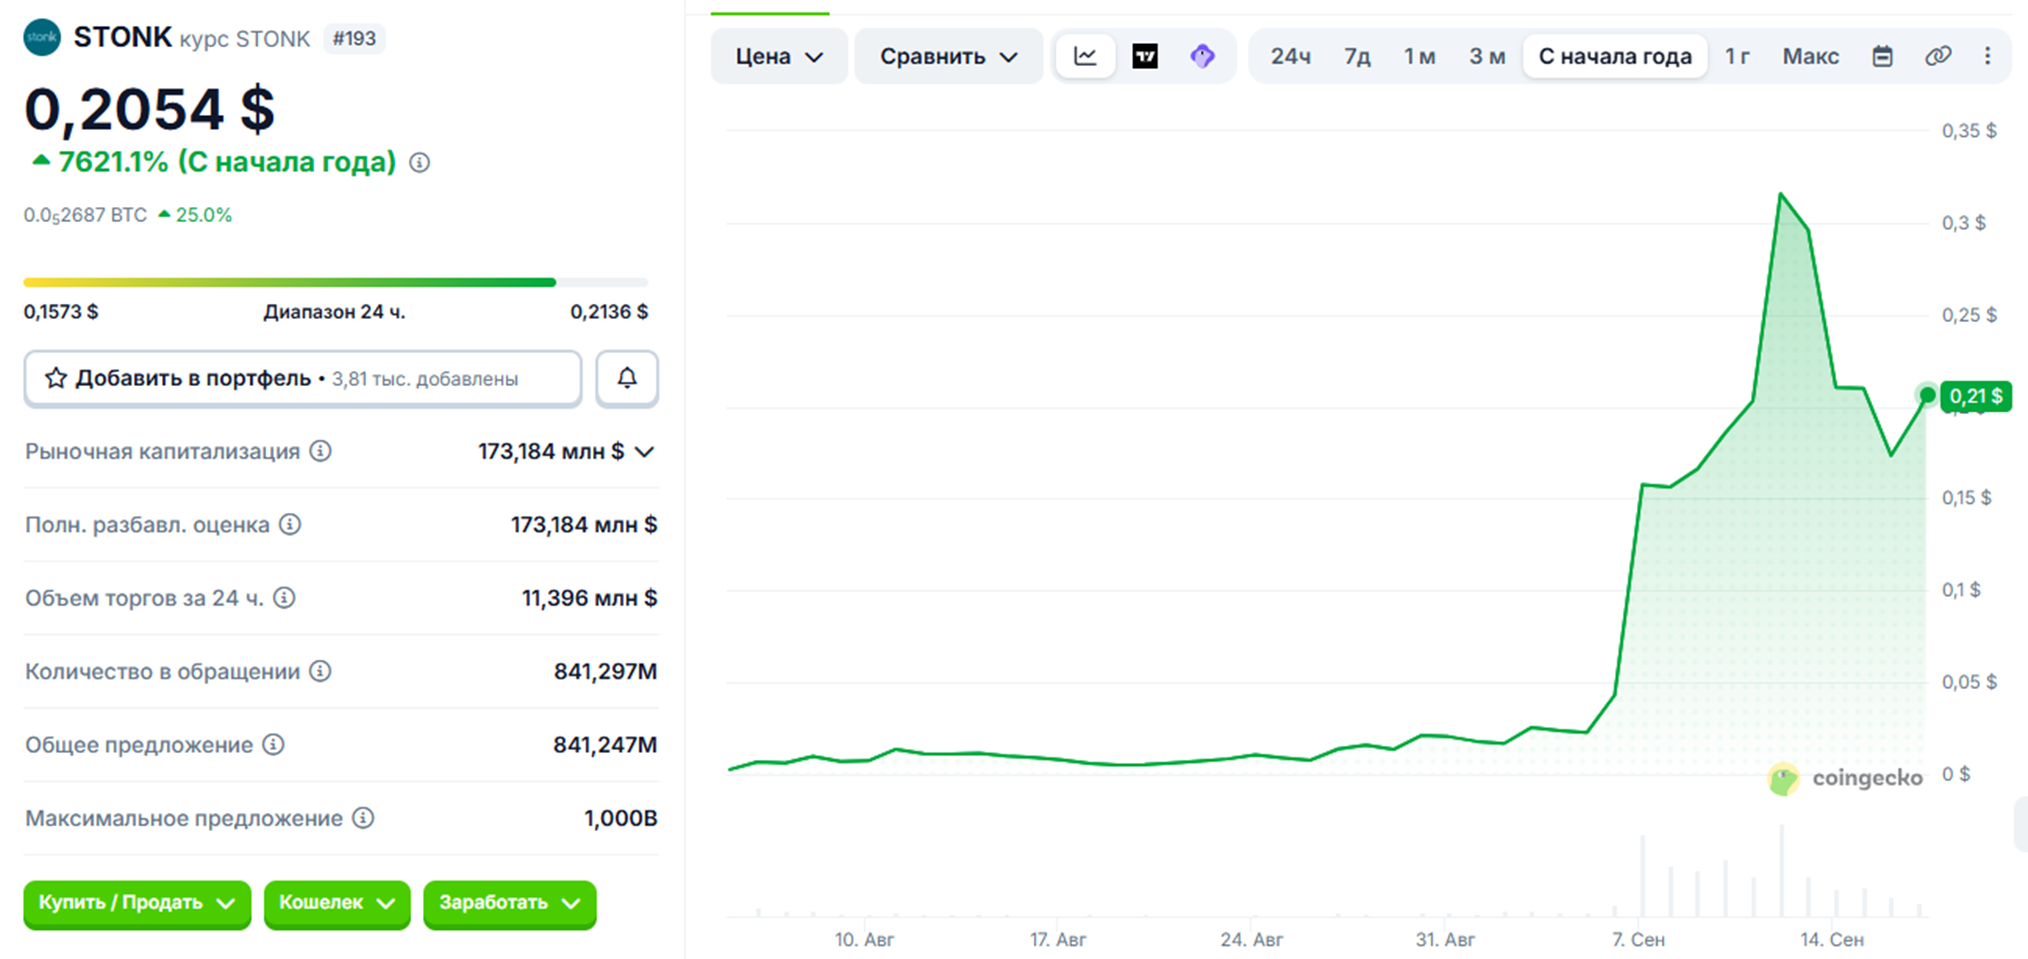
Task: Select the С начала года time range
Action: click(x=1615, y=56)
